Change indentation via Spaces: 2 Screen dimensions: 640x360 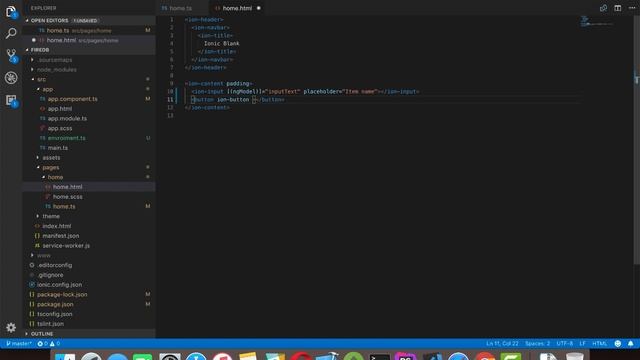(x=538, y=344)
